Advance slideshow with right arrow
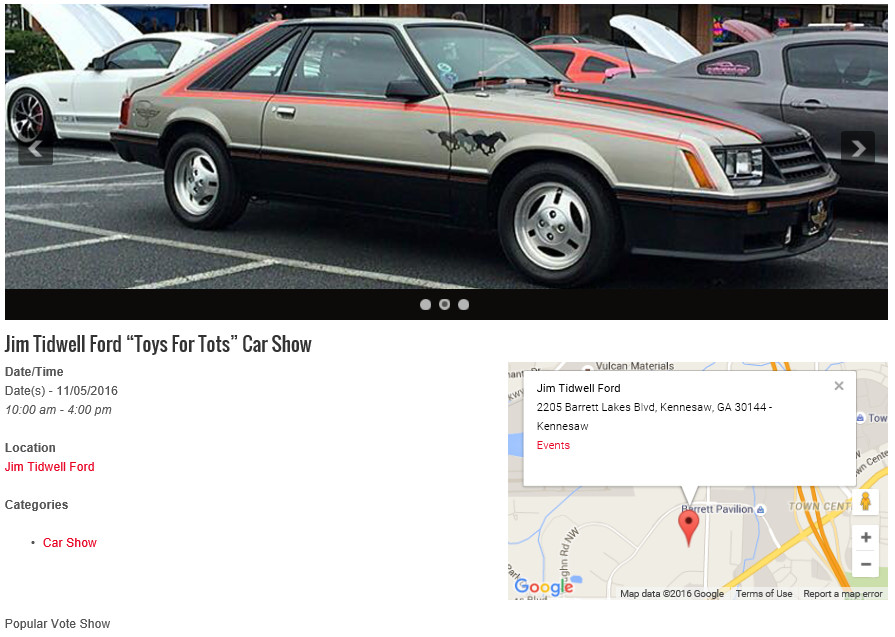Viewport: 895px width, 637px height. click(858, 148)
